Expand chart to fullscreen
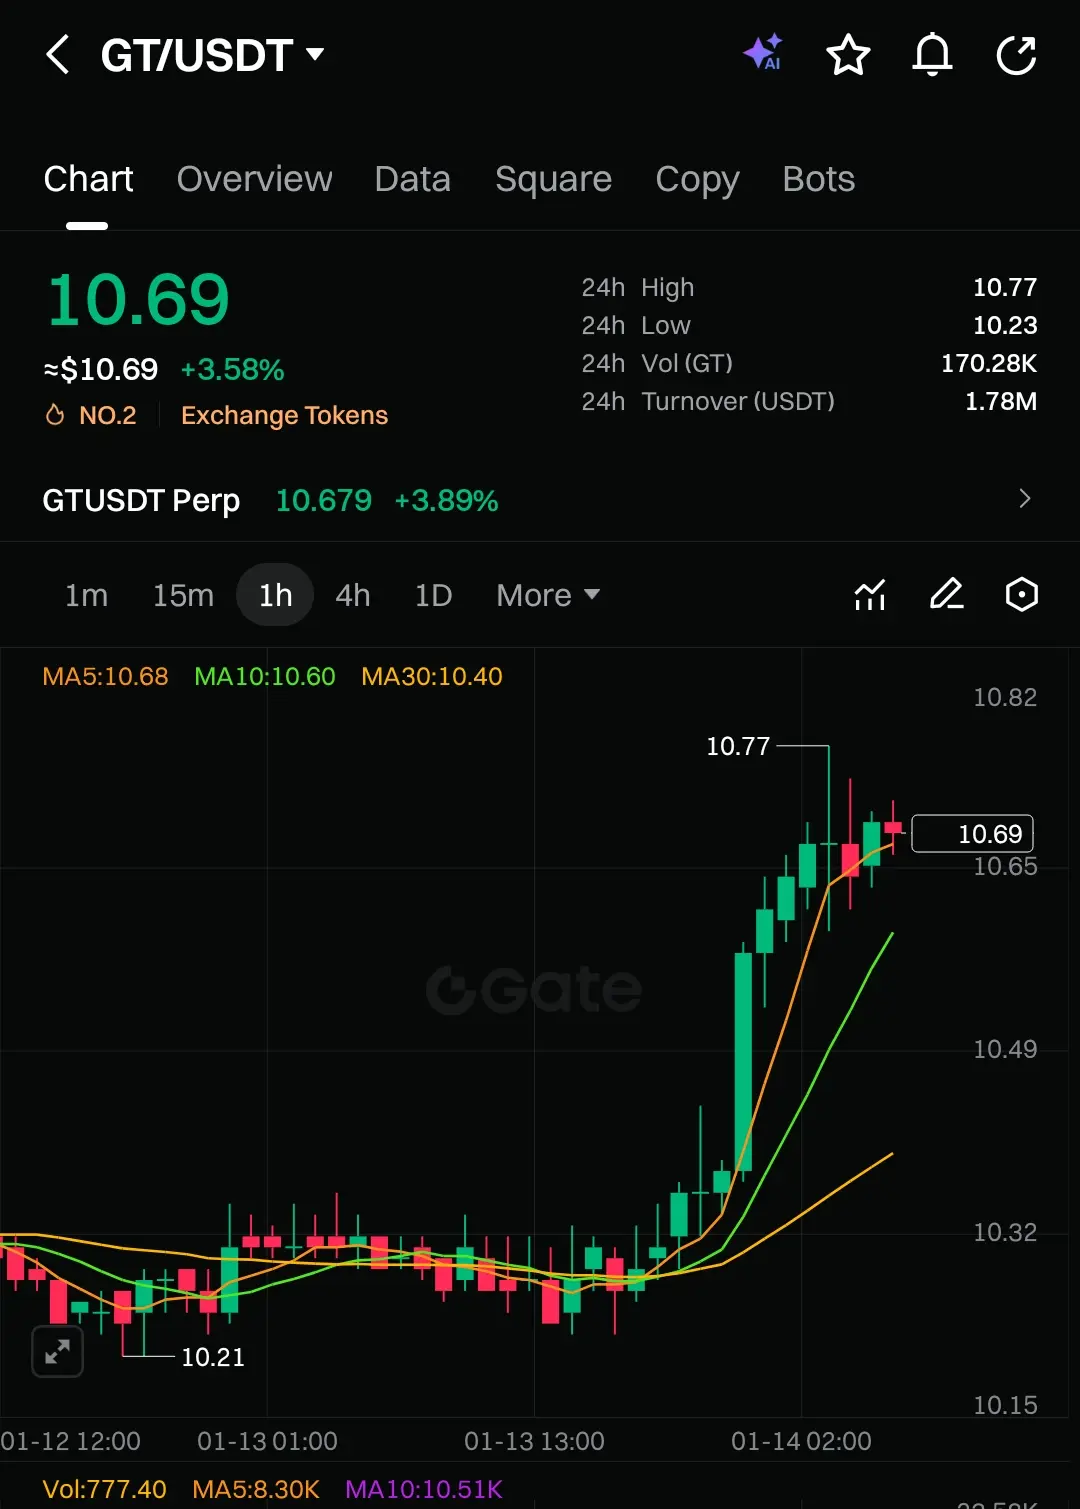Viewport: 1080px width, 1509px height. coord(58,1352)
